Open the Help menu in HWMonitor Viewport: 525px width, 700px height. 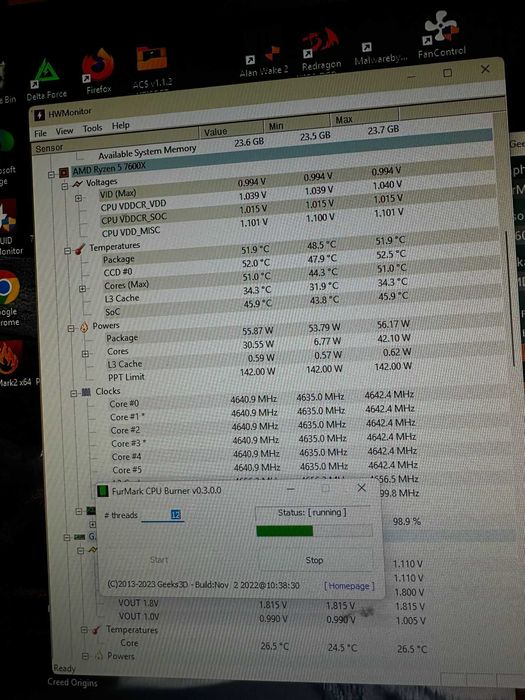[121, 126]
